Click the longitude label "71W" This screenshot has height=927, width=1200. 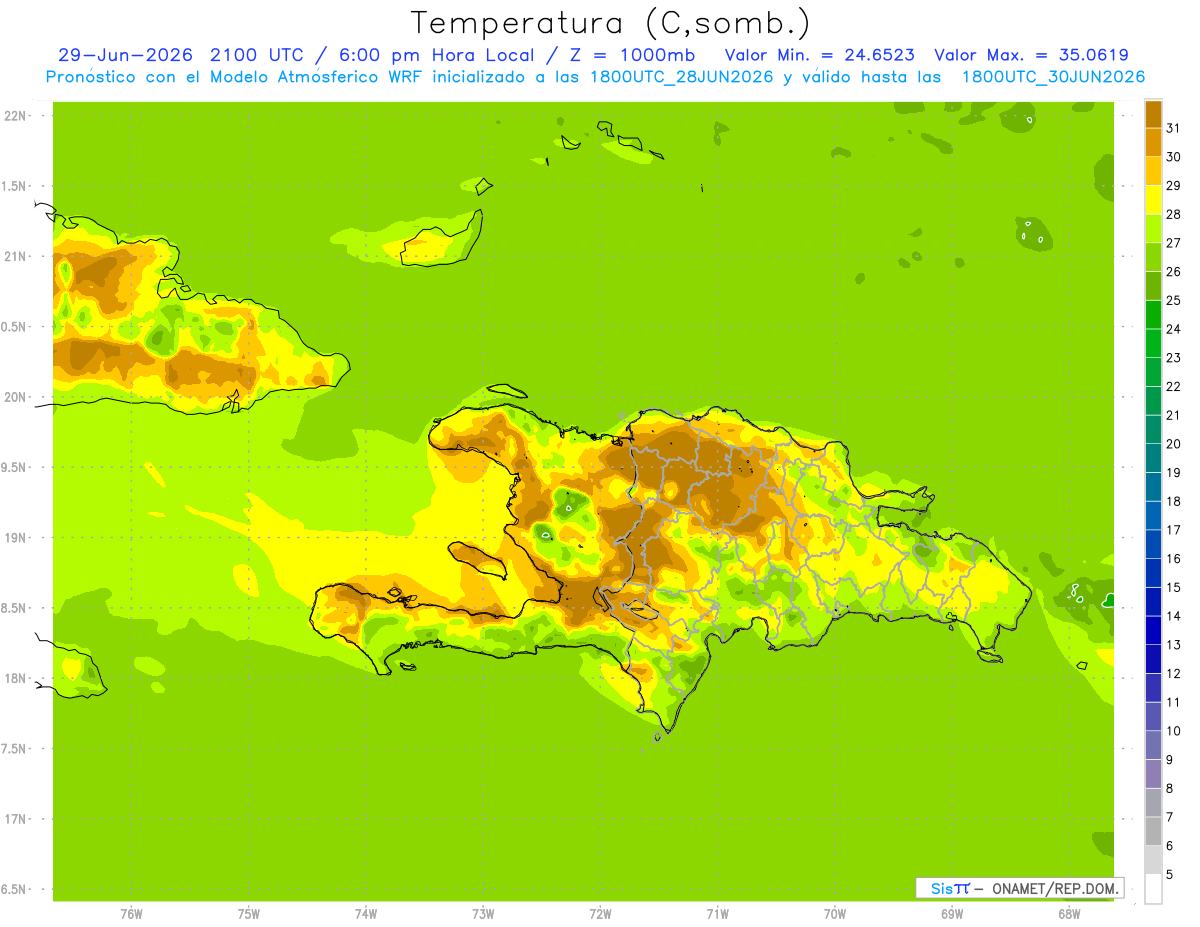717,914
